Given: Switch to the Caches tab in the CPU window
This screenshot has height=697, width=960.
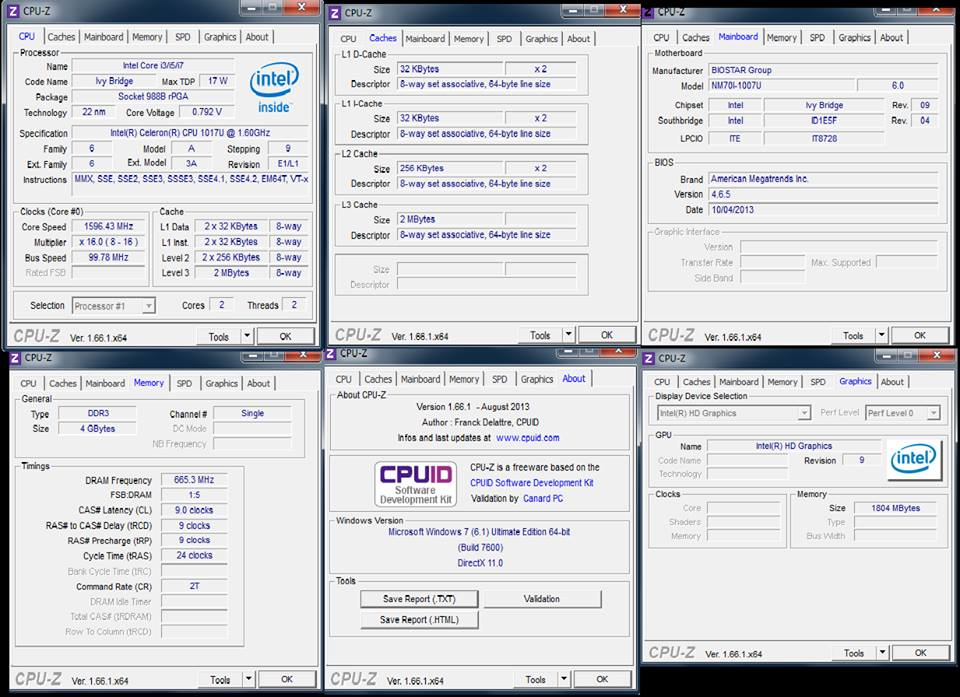Looking at the screenshot, I should tap(61, 37).
